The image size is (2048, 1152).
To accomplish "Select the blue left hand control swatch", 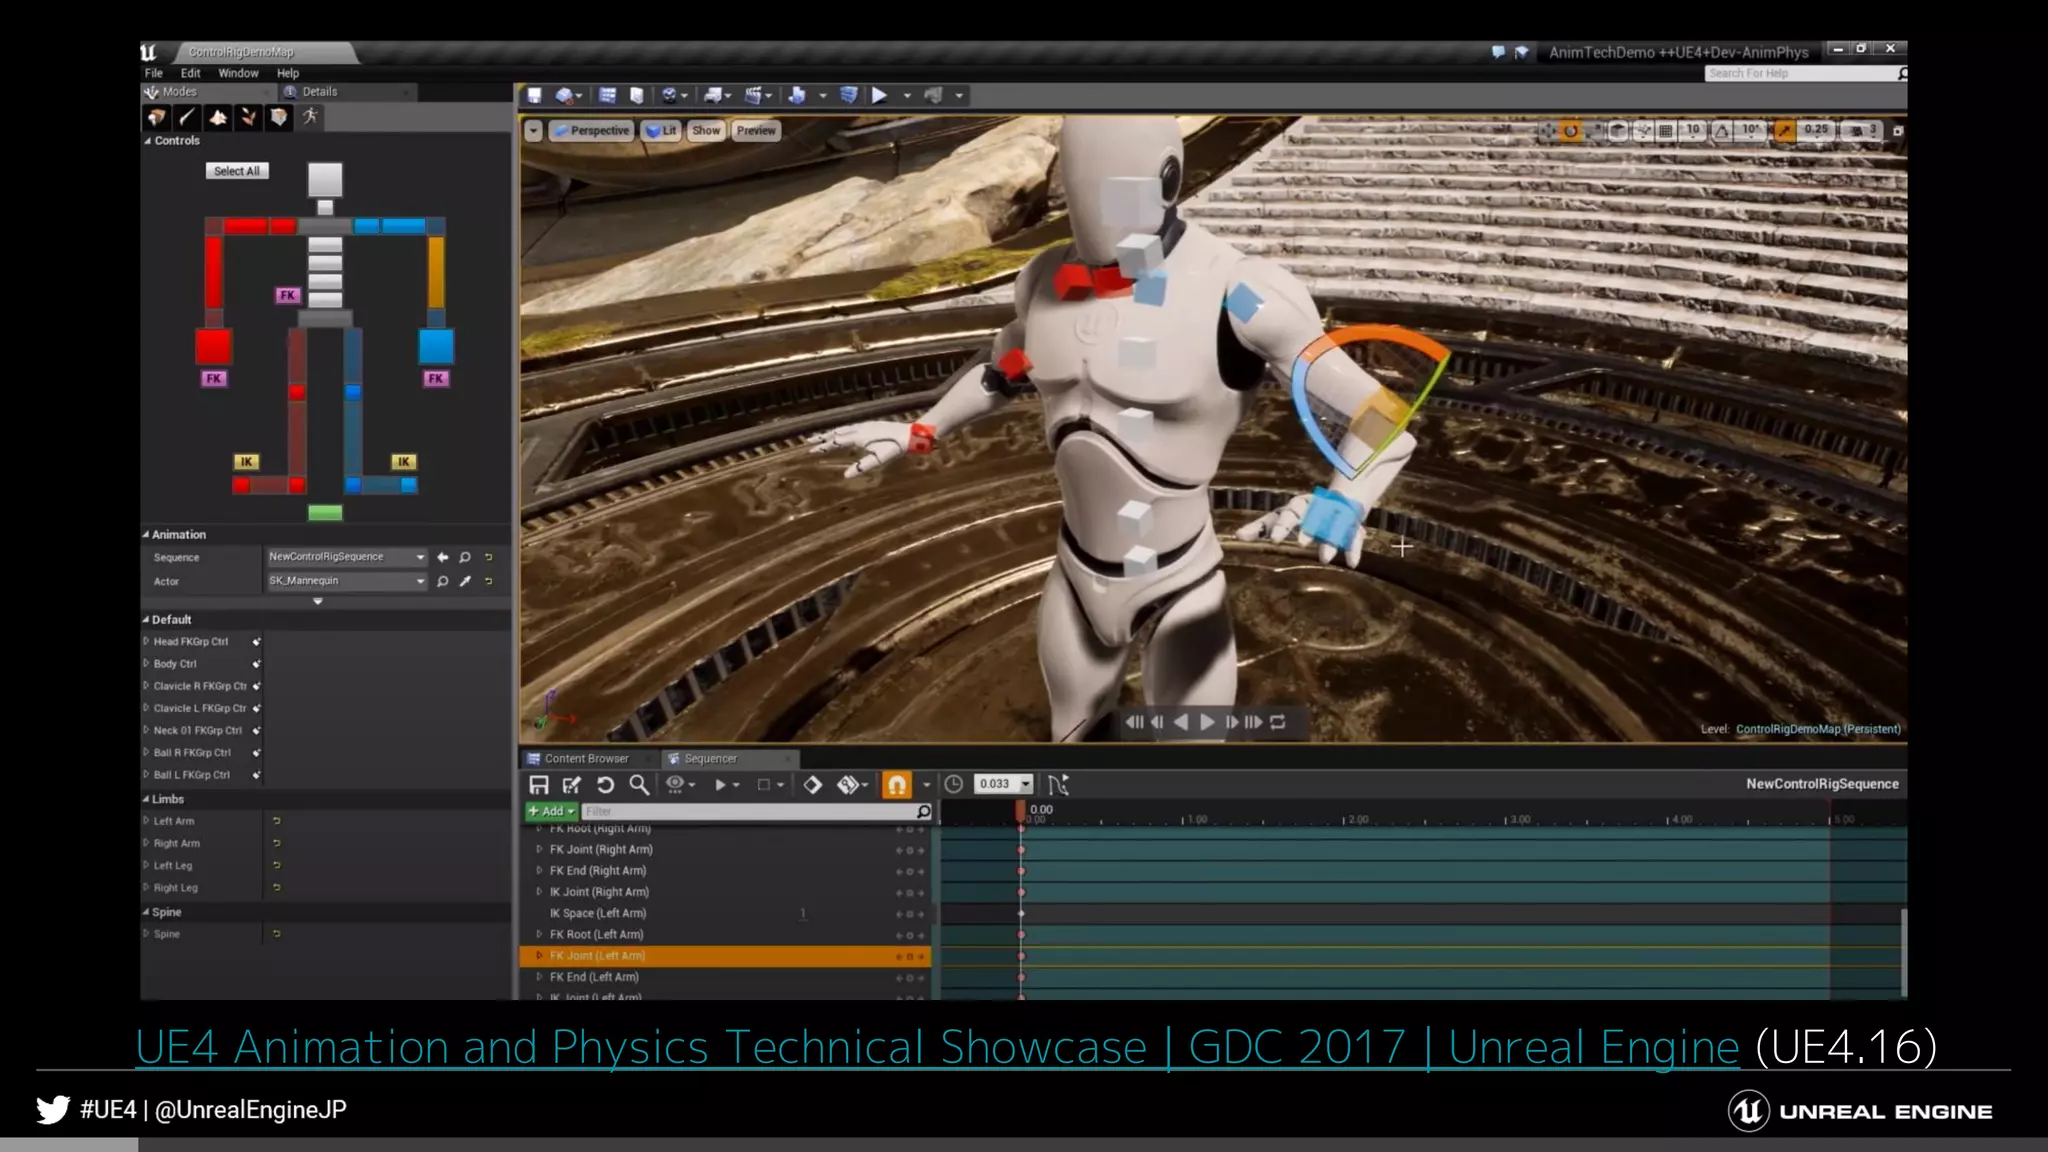I will point(436,347).
